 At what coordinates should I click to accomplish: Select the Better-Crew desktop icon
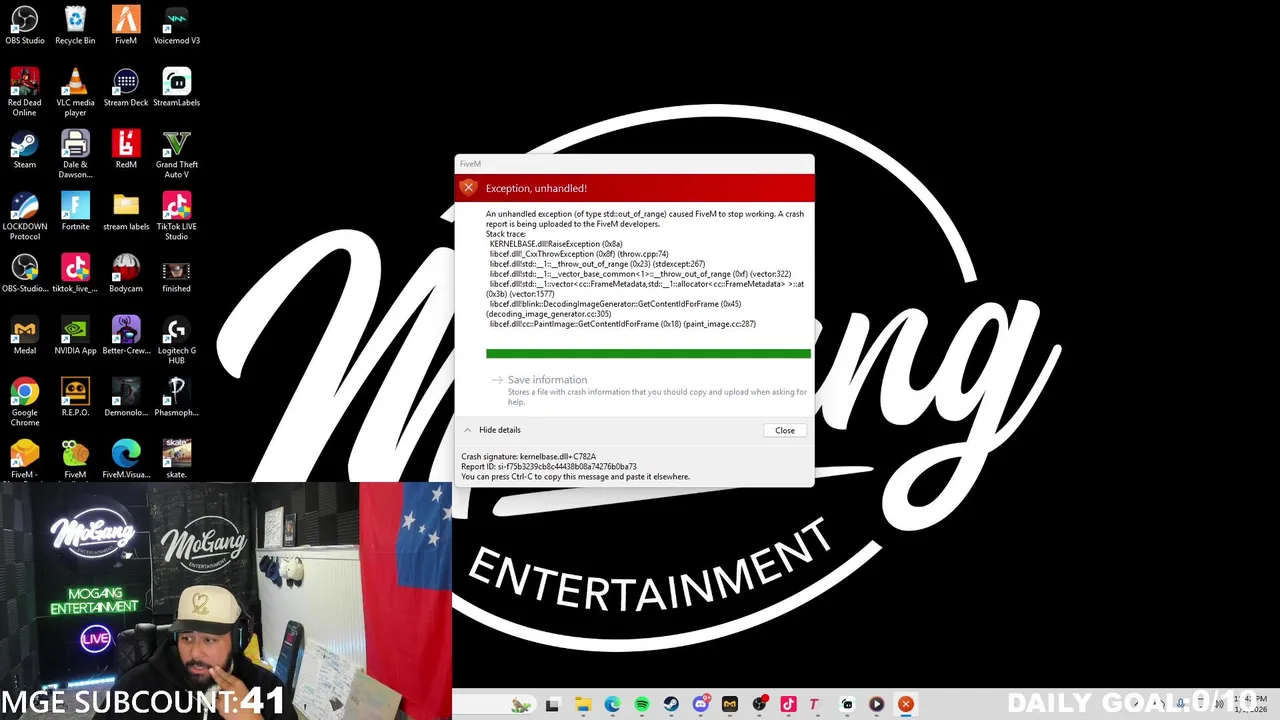point(126,336)
